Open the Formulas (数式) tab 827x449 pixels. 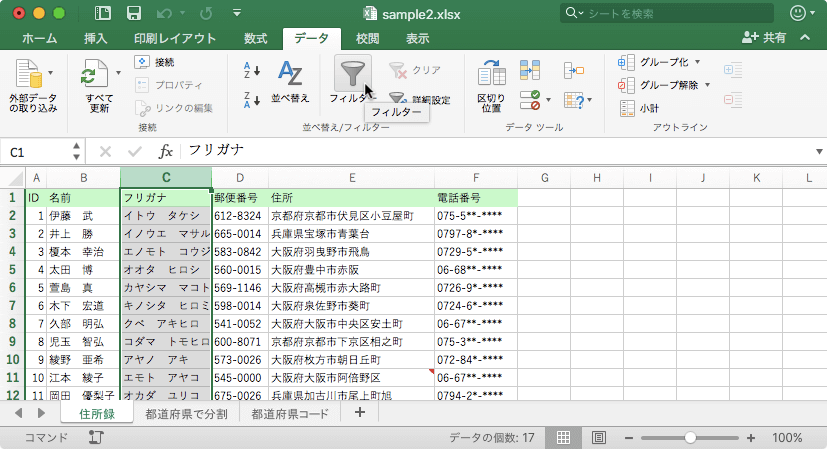coord(255,39)
